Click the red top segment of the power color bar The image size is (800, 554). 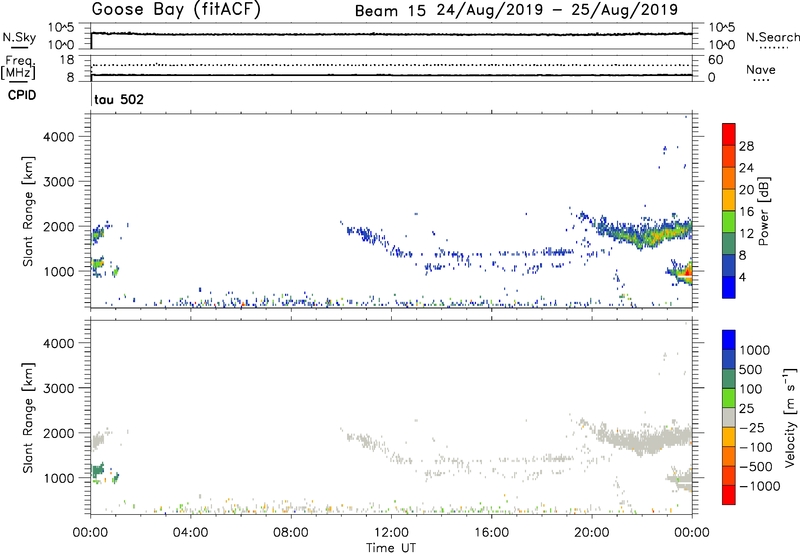[x=729, y=134]
